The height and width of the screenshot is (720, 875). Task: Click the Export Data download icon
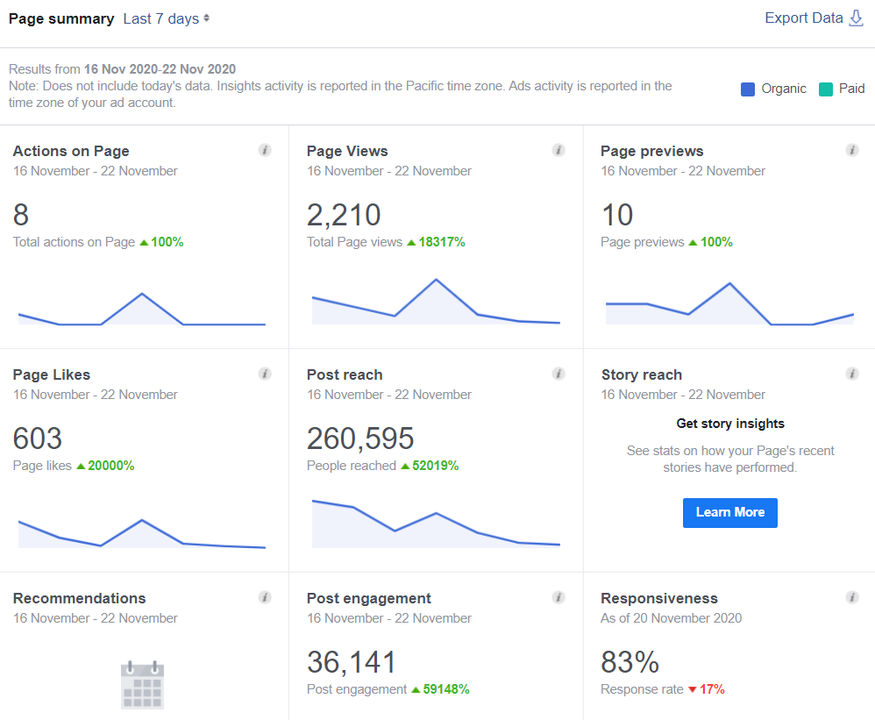pos(856,18)
